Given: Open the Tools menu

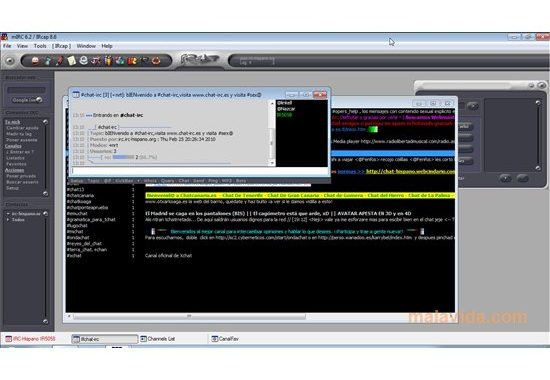Looking at the screenshot, I should pos(40,46).
